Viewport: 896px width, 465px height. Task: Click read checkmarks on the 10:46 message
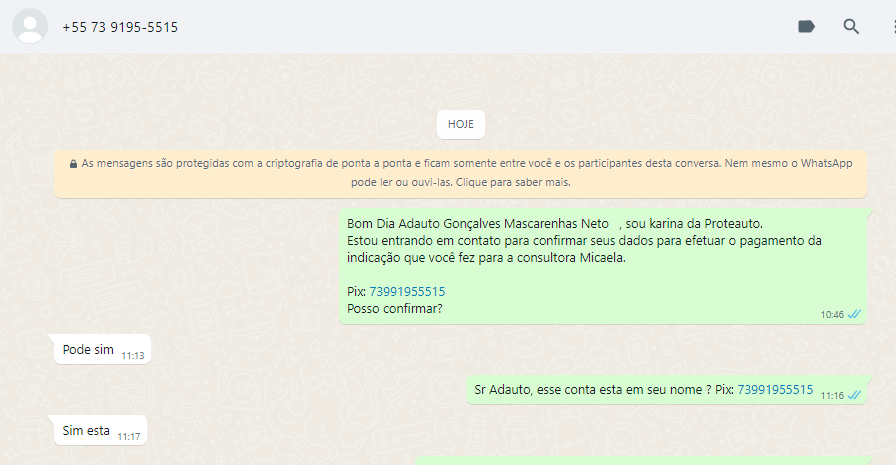(854, 314)
